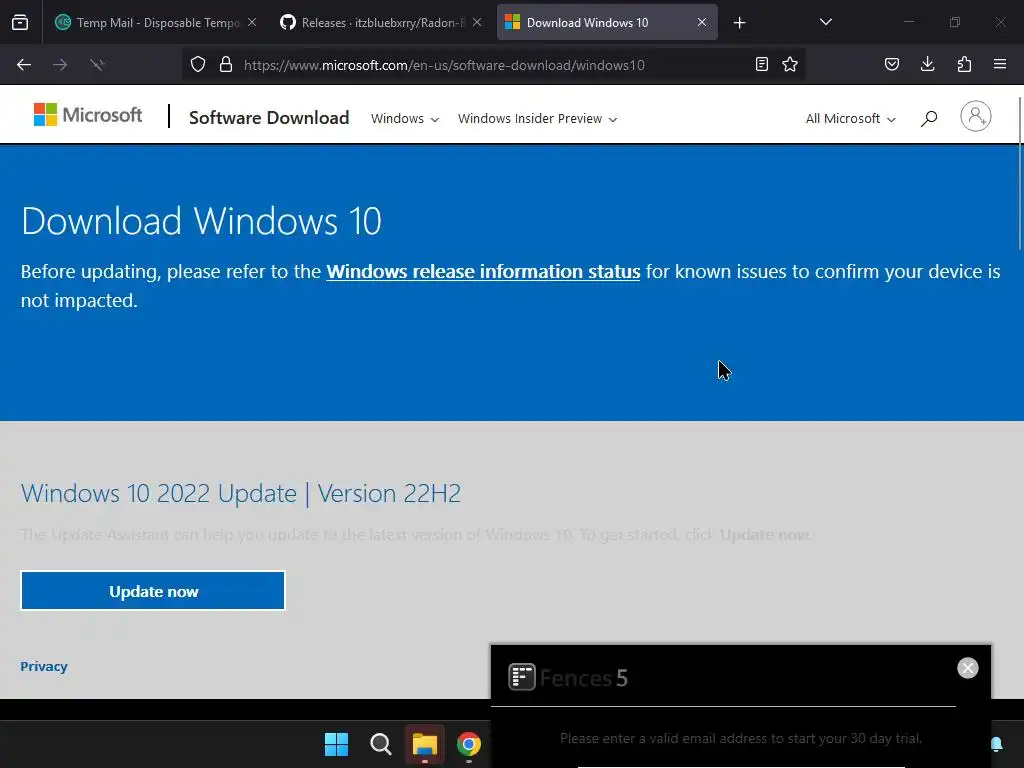Viewport: 1024px width, 768px height.
Task: Open the list all tabs dropdown
Action: click(x=825, y=22)
